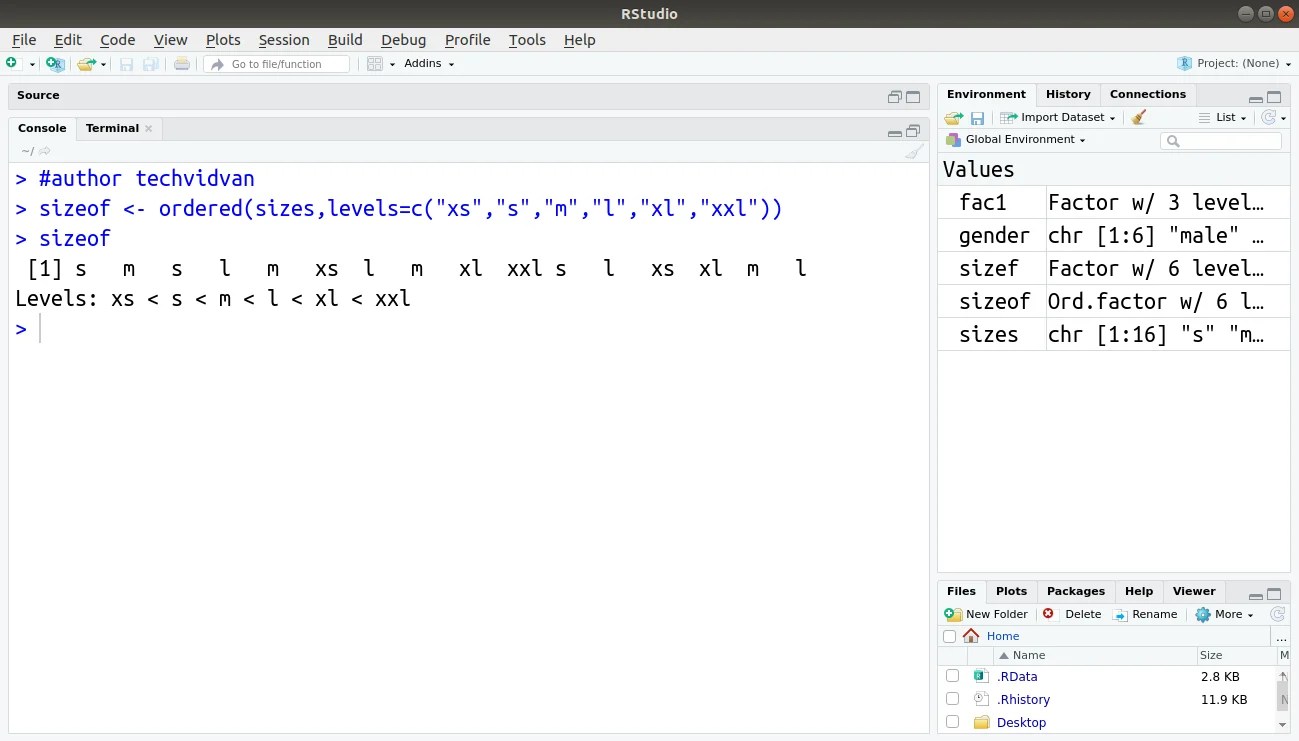Screen dimensions: 1299x741
Task: Maximize the Environment pane
Action: point(1274,97)
